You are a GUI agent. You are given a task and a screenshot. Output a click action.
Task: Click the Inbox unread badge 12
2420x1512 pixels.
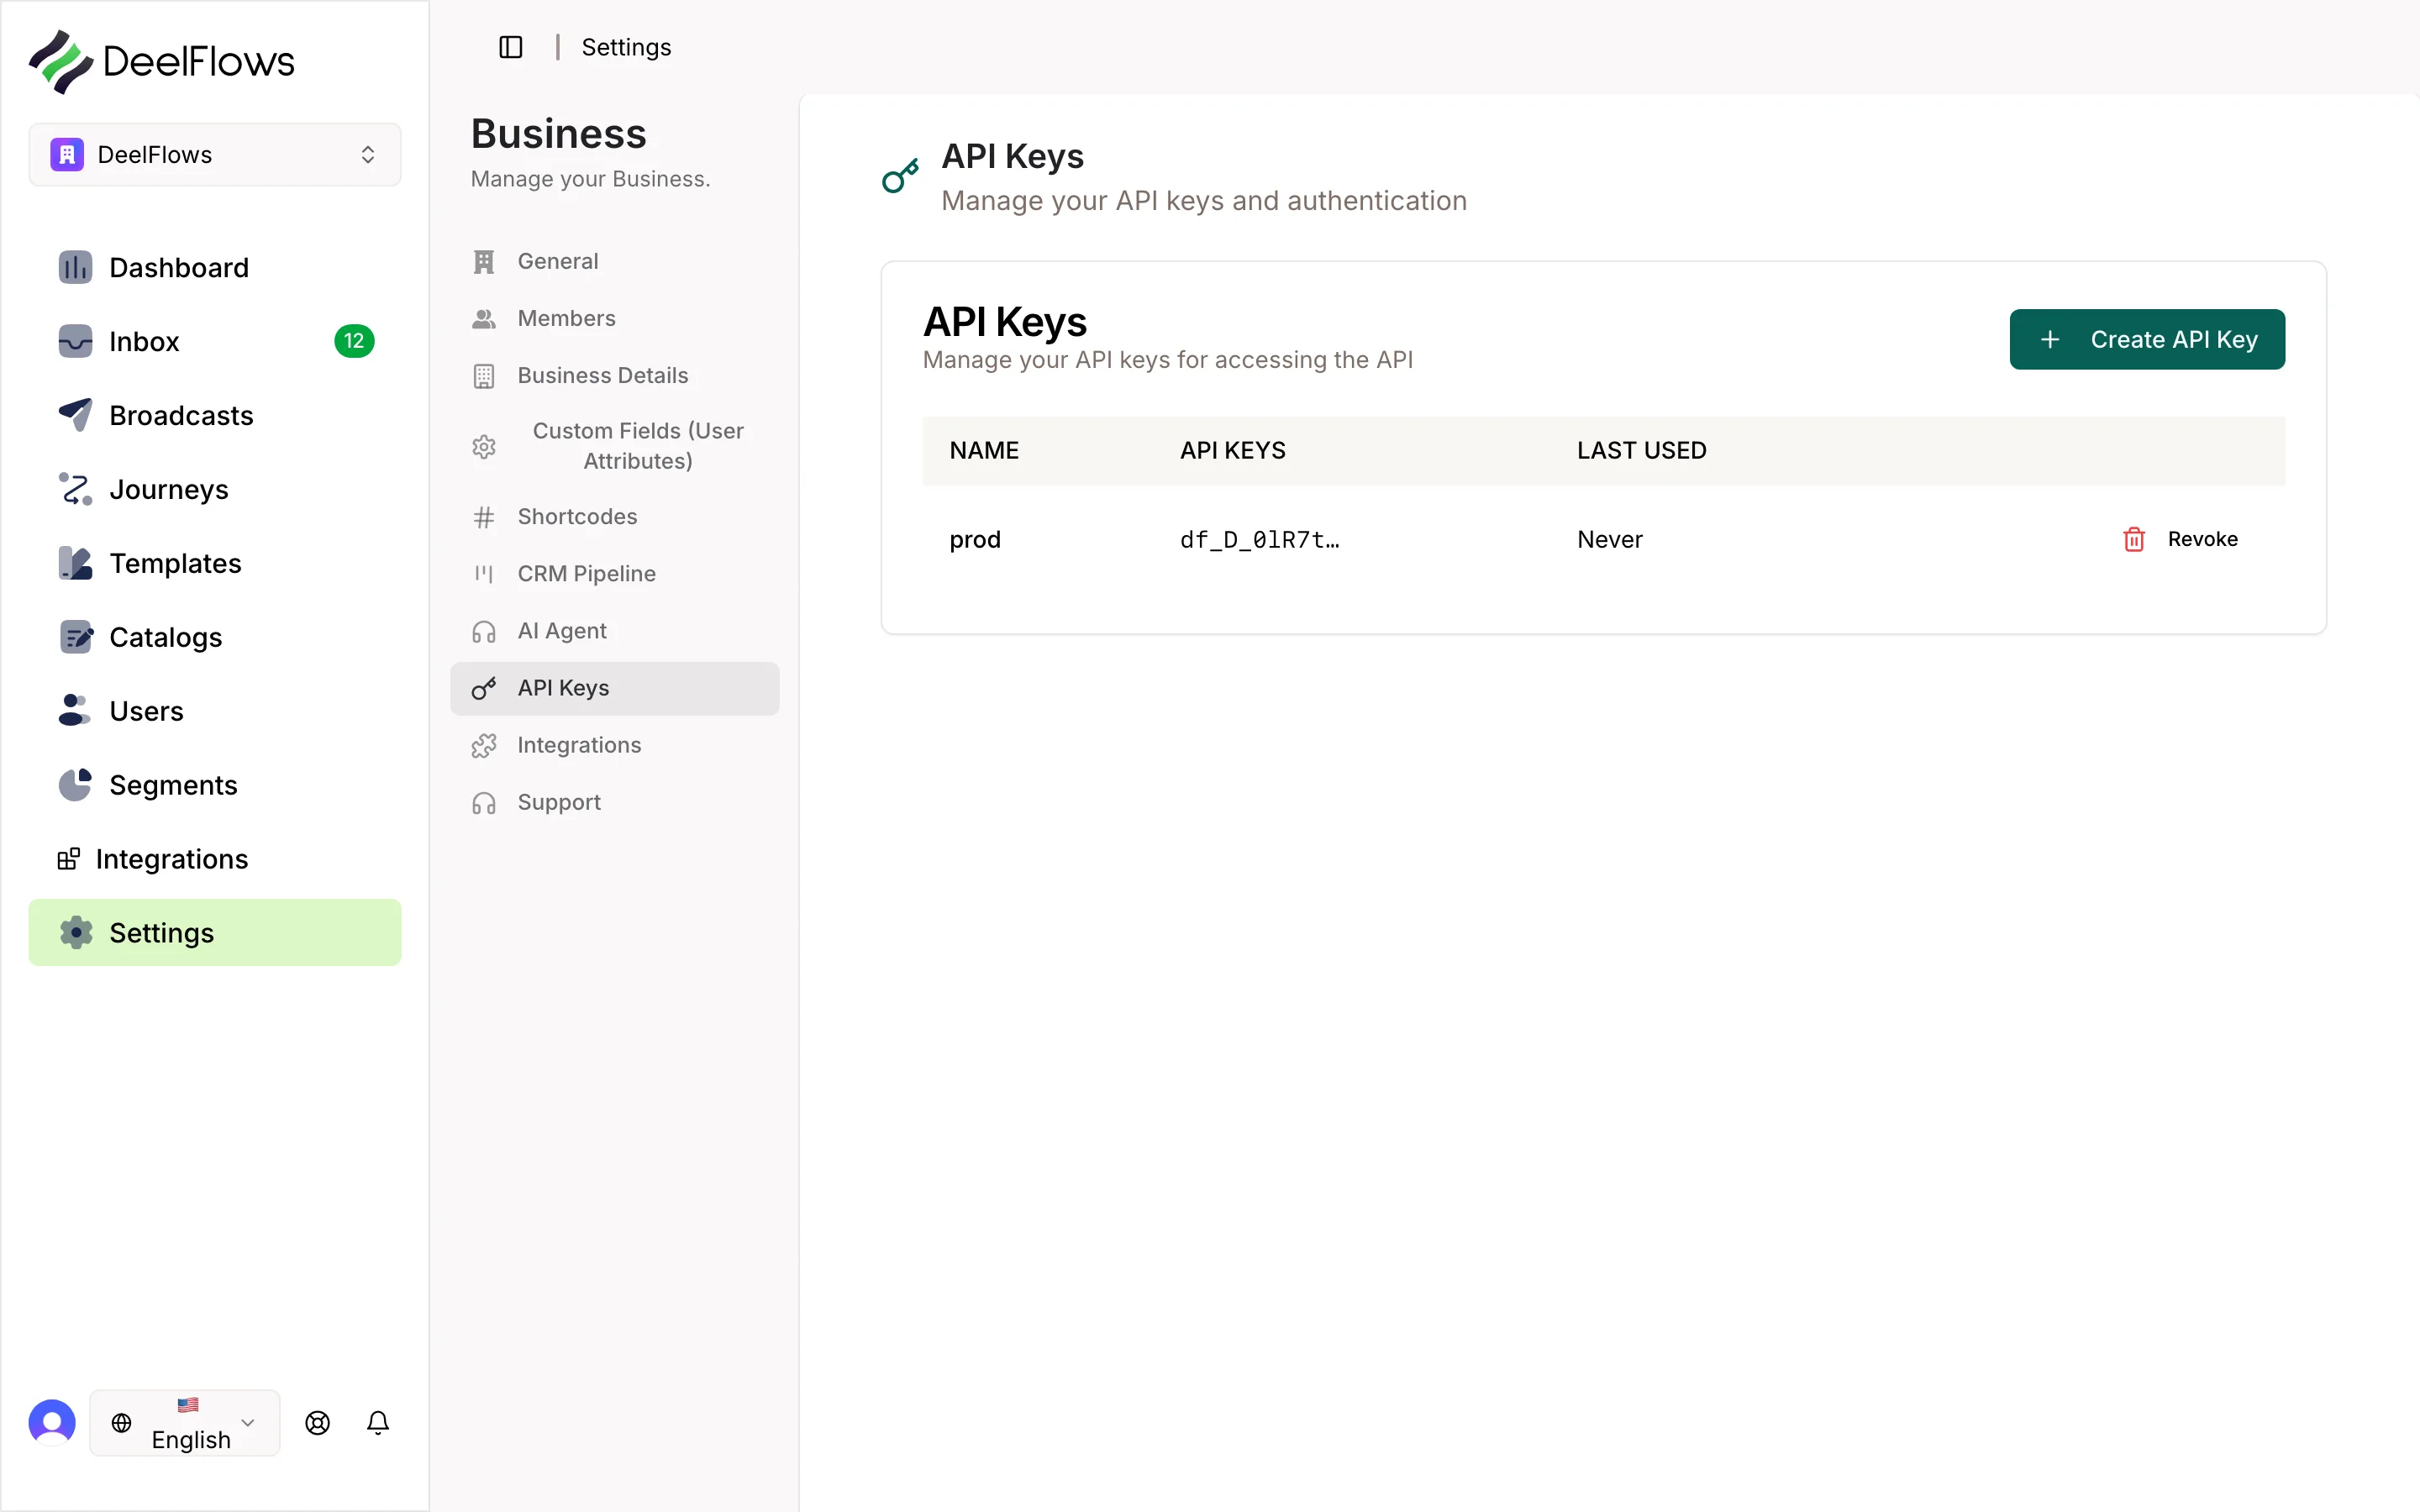pyautogui.click(x=354, y=341)
